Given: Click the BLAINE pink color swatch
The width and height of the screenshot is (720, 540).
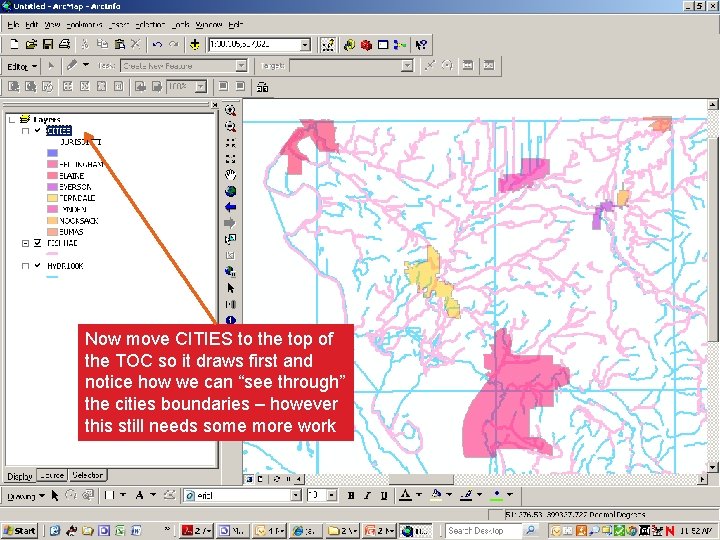Looking at the screenshot, I should click(51, 176).
